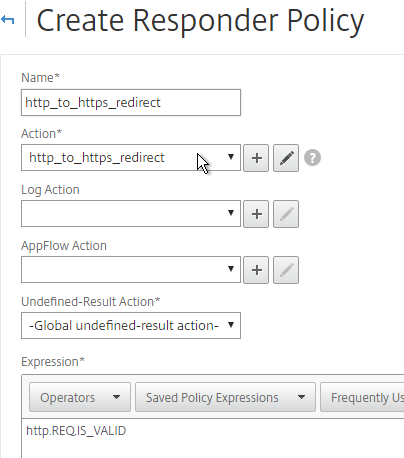The image size is (404, 458).
Task: Click the Create Responder Policy heading
Action: coord(200,21)
